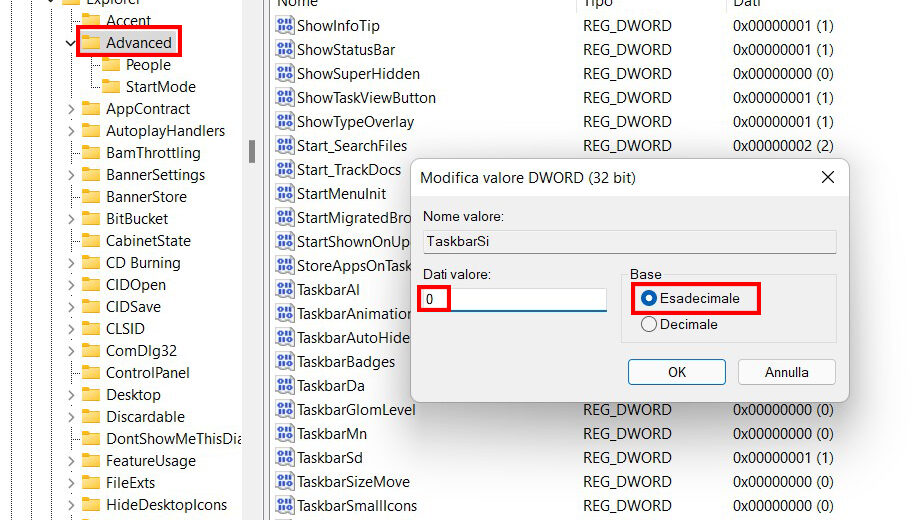Select the StartShownOnUp value name

(353, 242)
